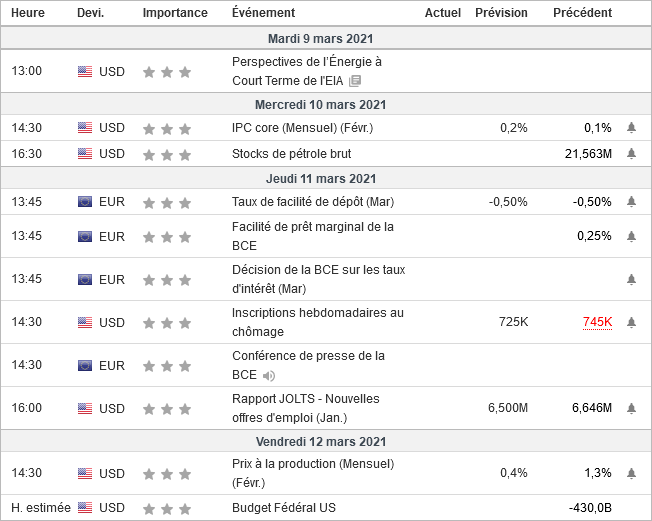The image size is (652, 521).
Task: Click bell for Décision de la BCE row
Action: 631,279
